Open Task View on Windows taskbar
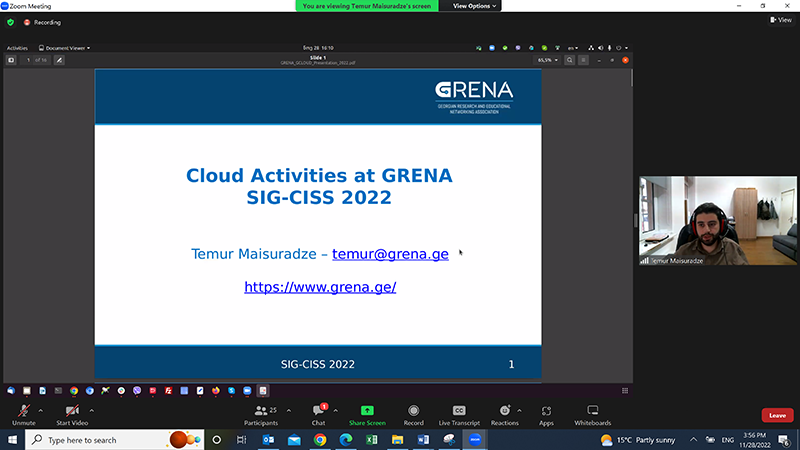 tap(242, 440)
